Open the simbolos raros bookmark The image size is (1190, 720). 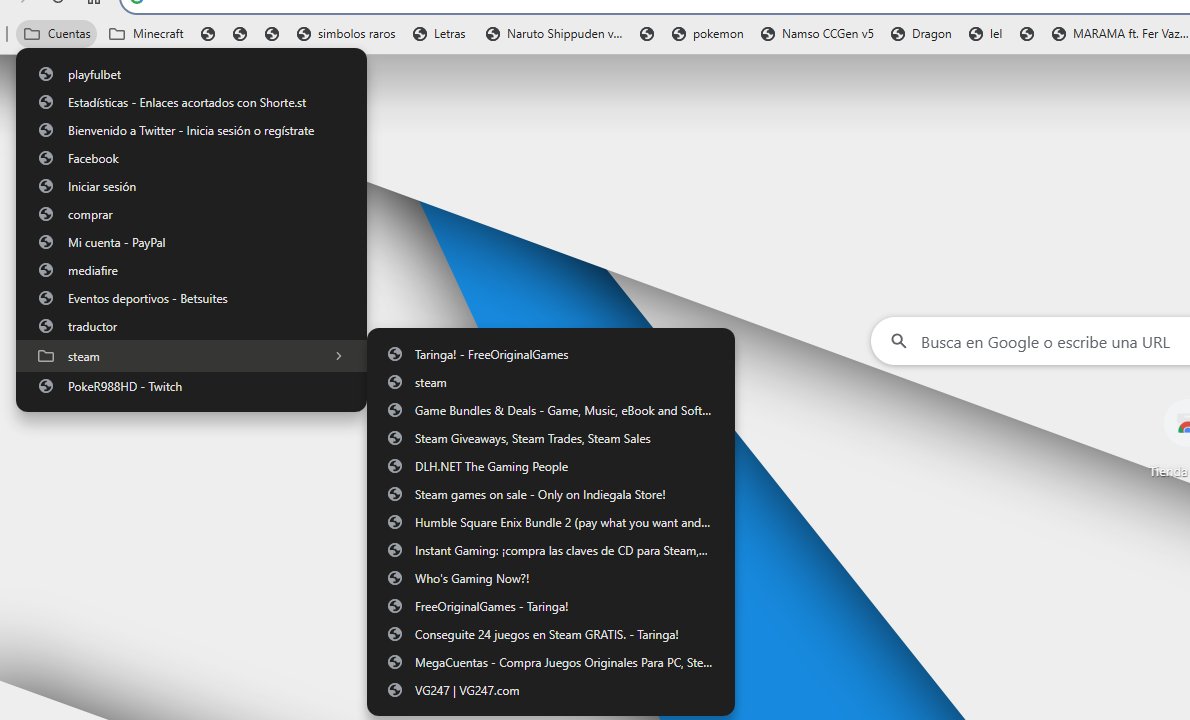(x=346, y=34)
